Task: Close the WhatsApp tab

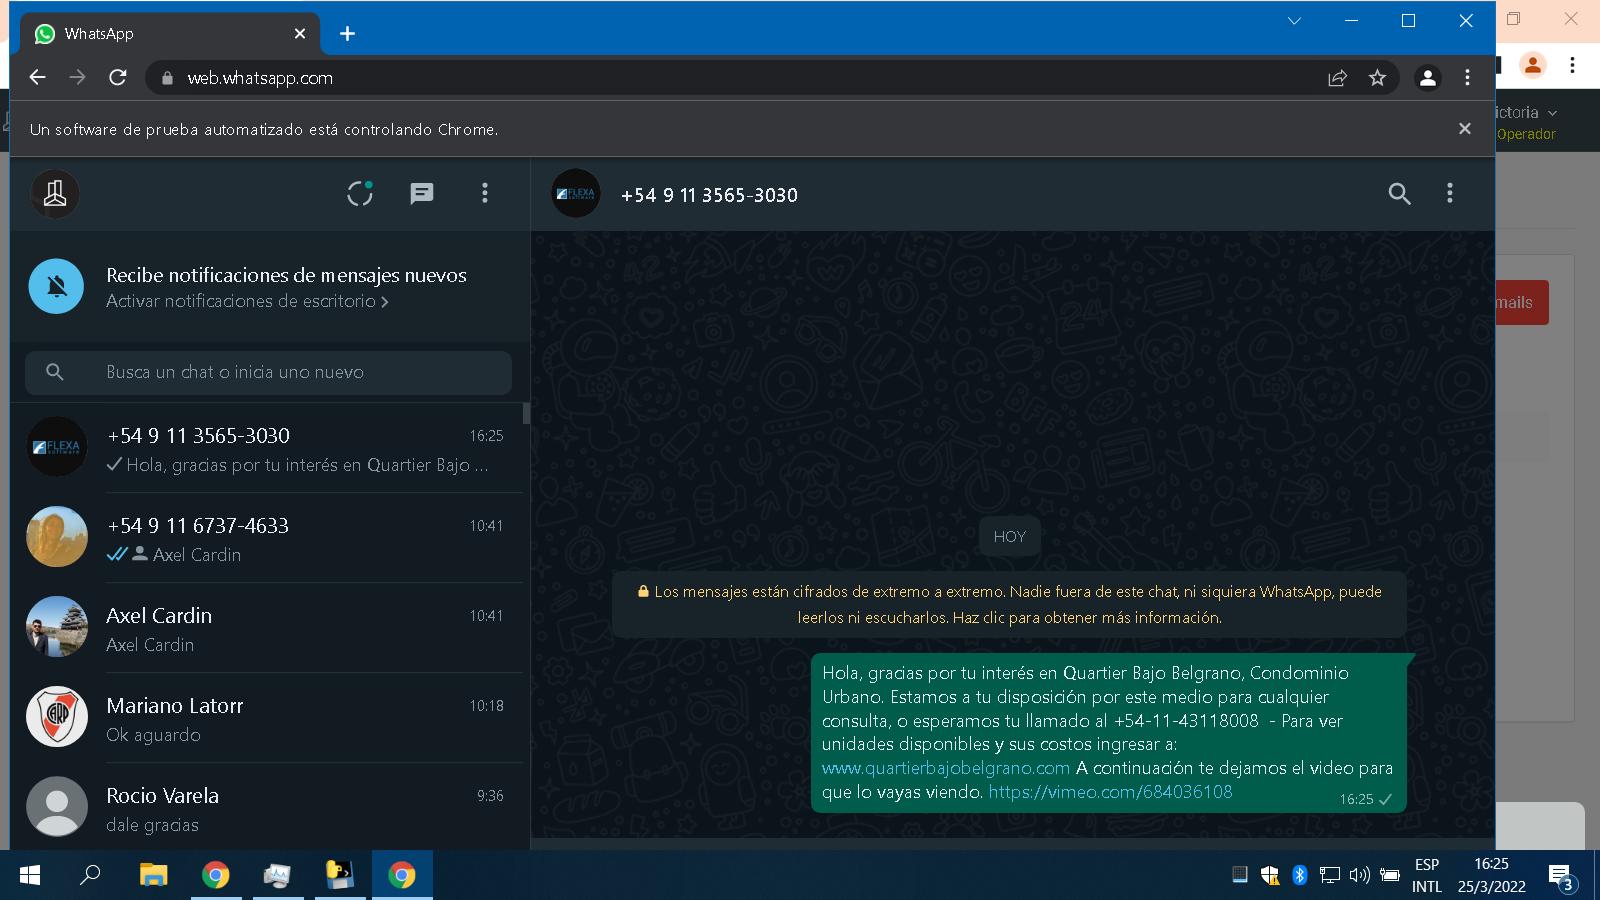Action: [x=299, y=34]
